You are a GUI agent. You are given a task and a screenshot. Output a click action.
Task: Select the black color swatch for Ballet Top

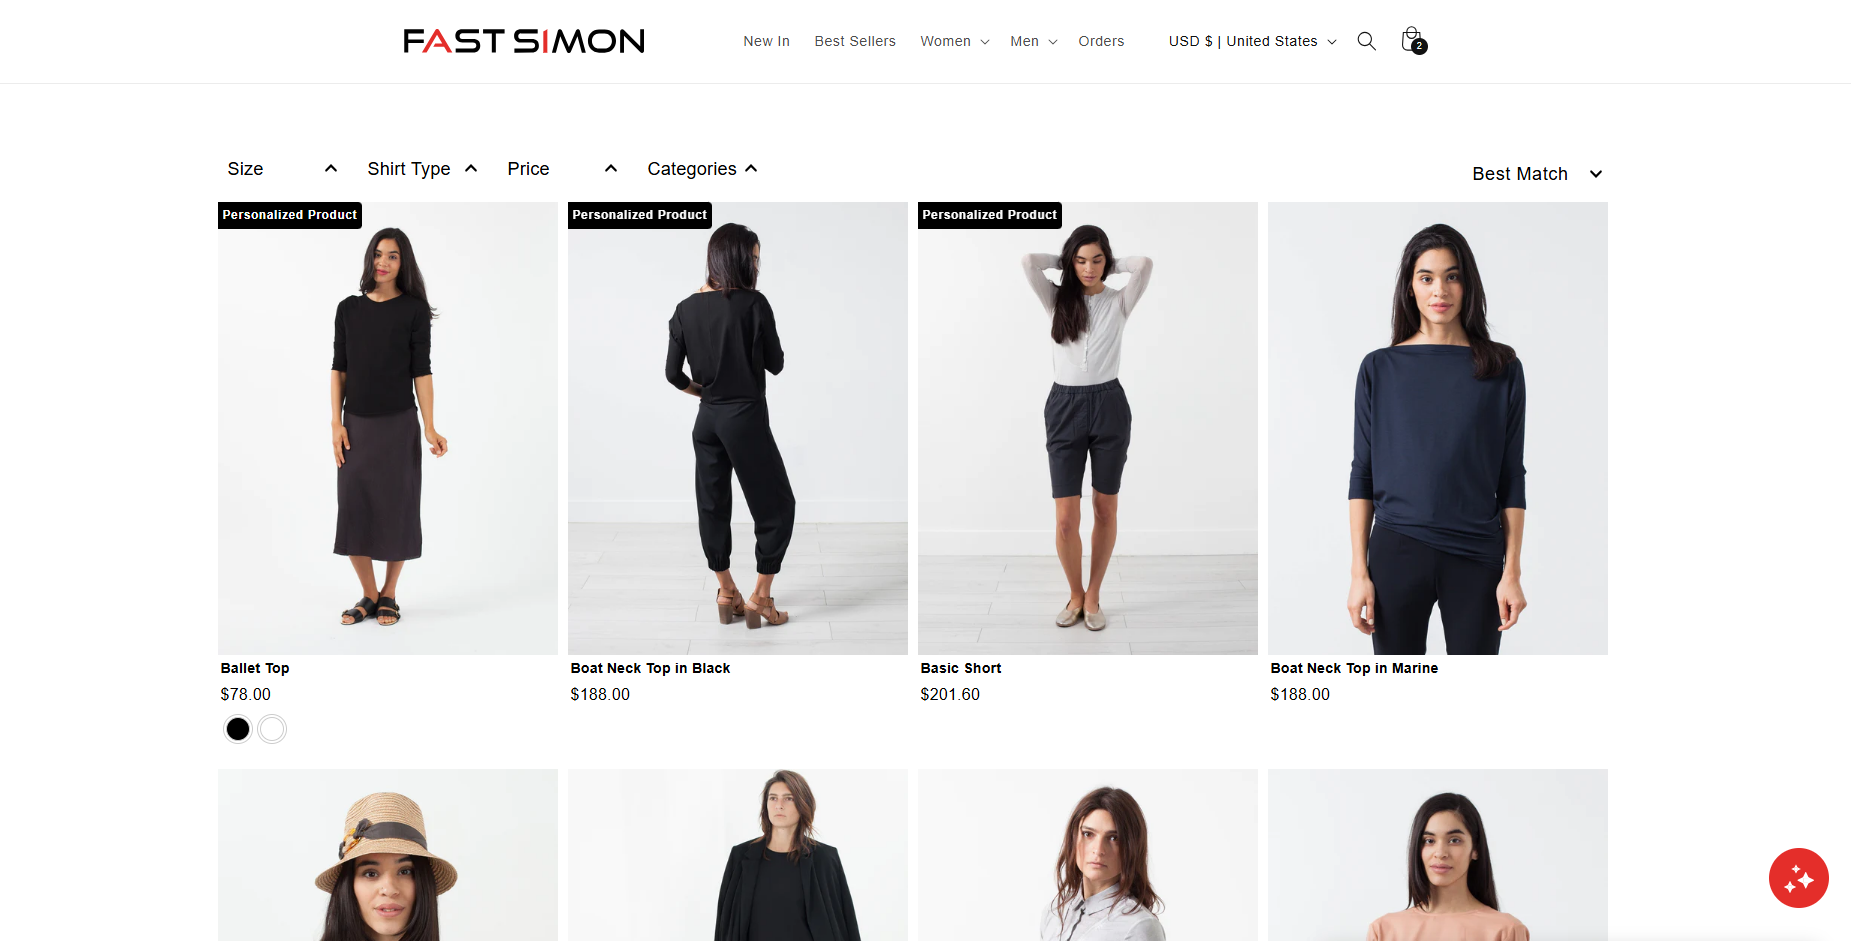238,730
